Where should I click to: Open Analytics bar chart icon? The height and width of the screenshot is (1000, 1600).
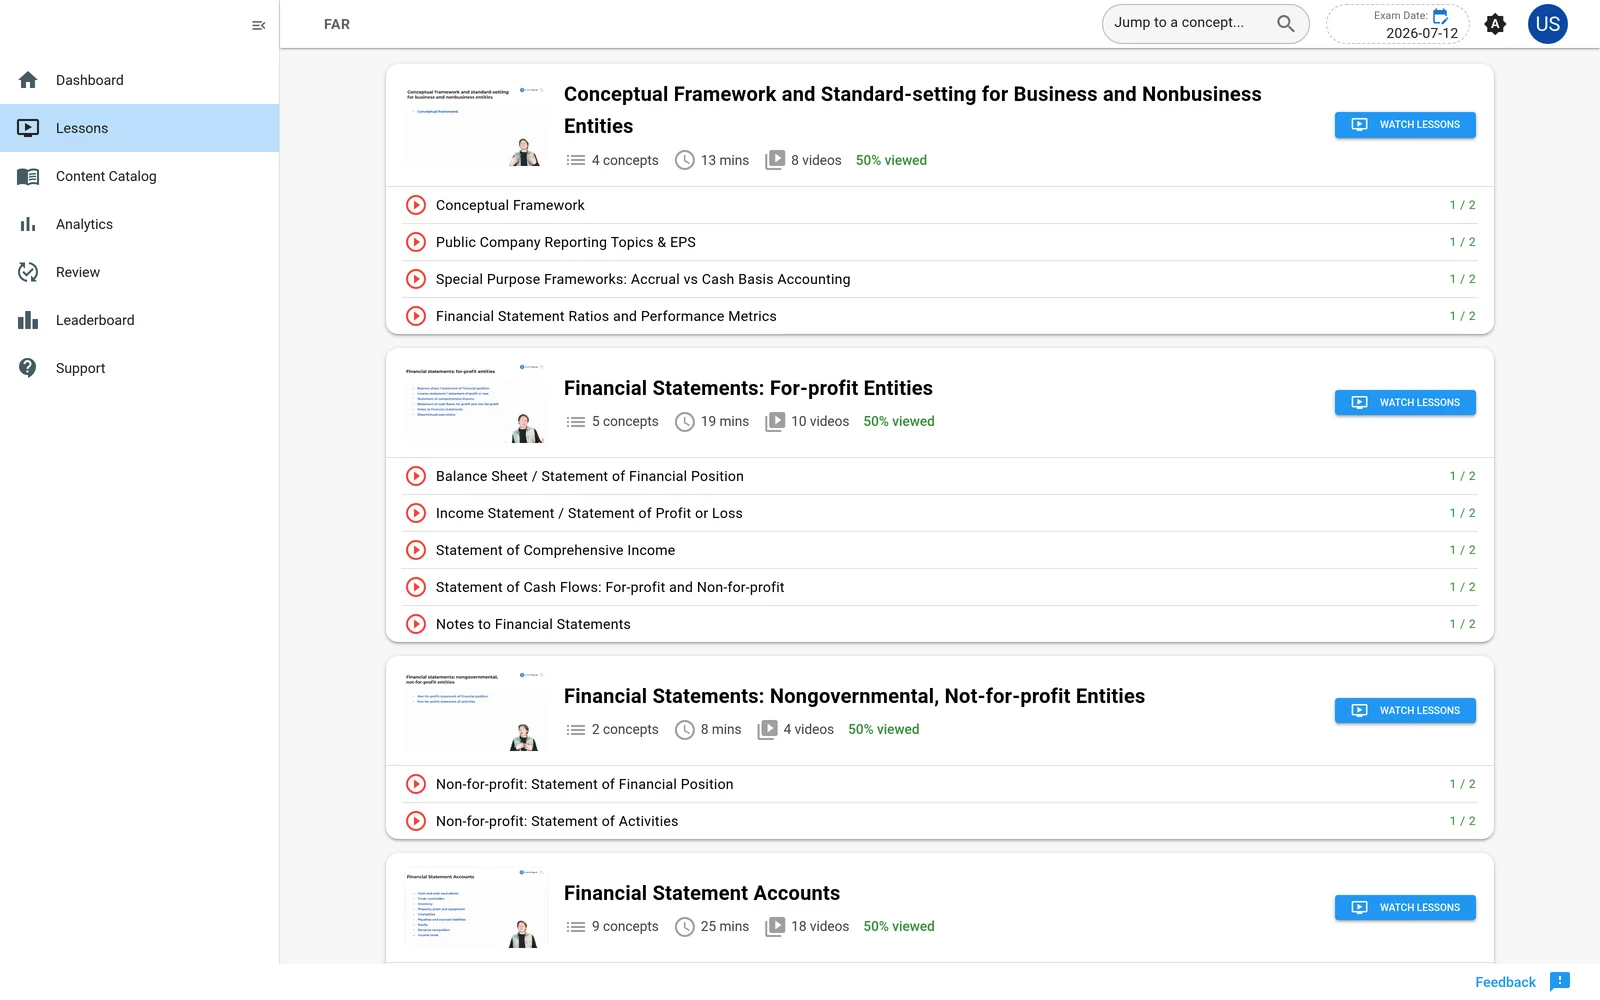(x=28, y=224)
